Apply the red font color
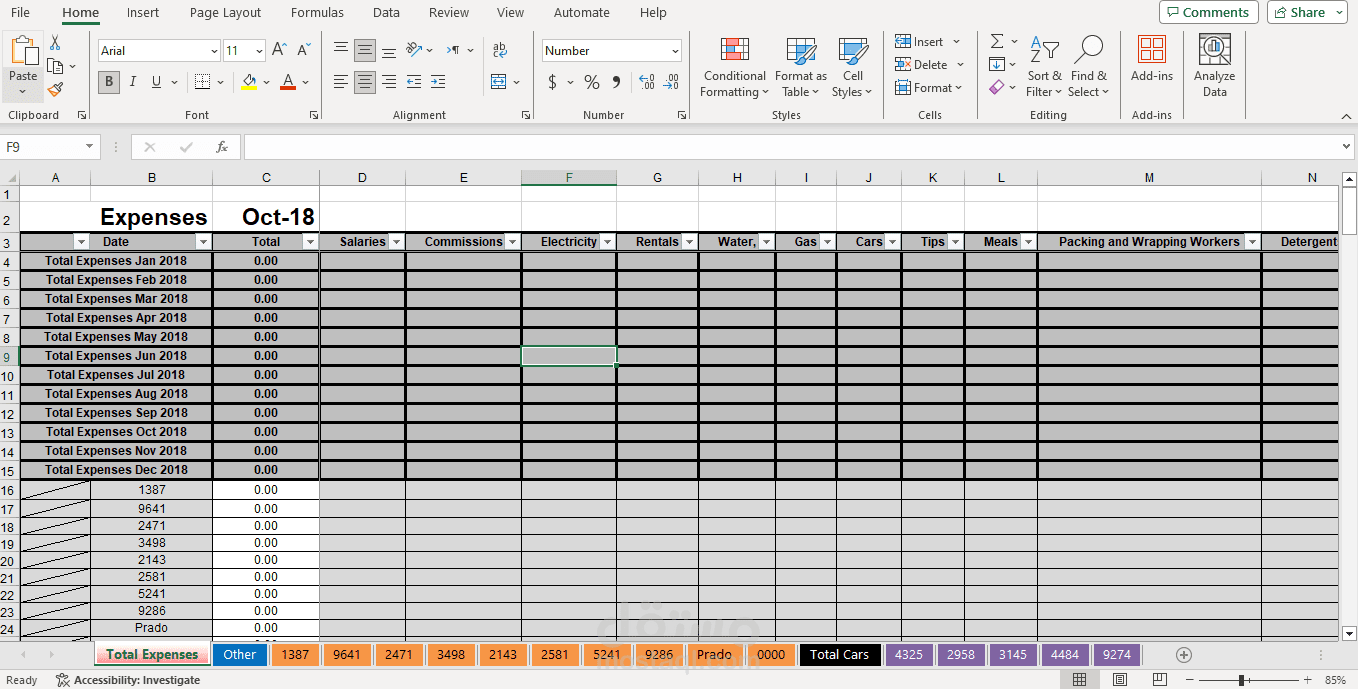Image resolution: width=1358 pixels, height=689 pixels. [288, 82]
